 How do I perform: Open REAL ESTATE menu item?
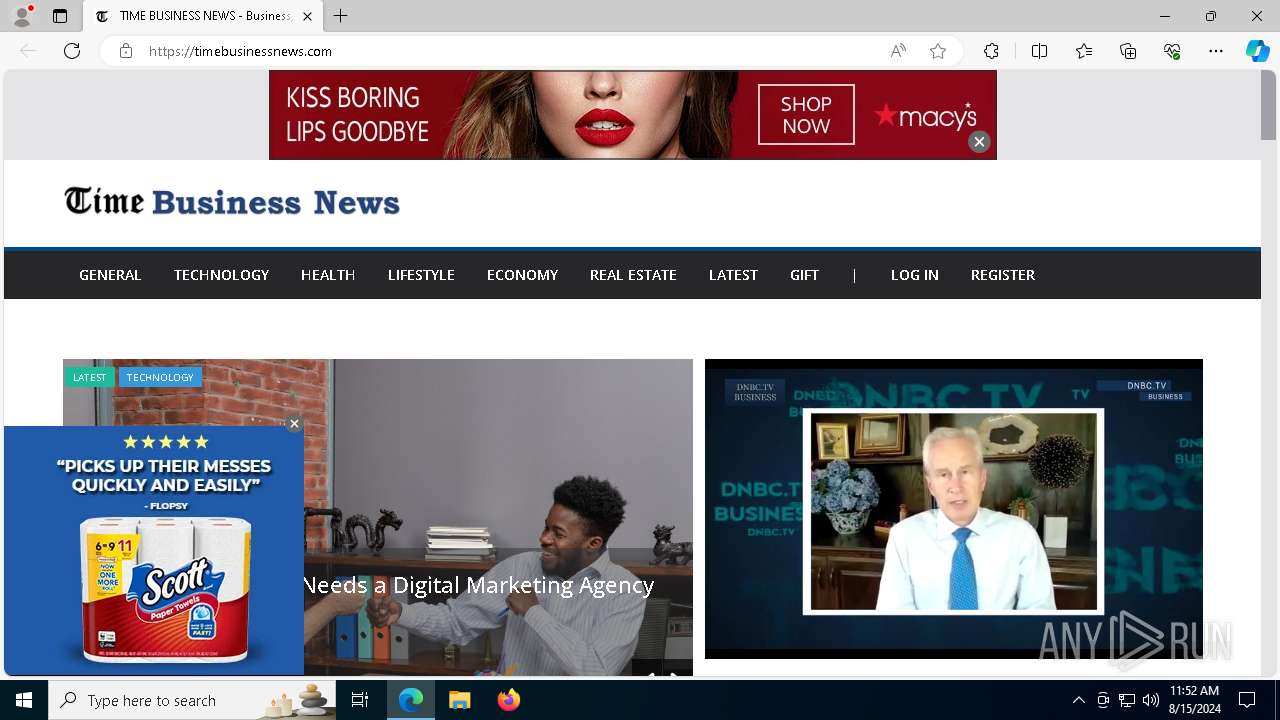pyautogui.click(x=633, y=275)
